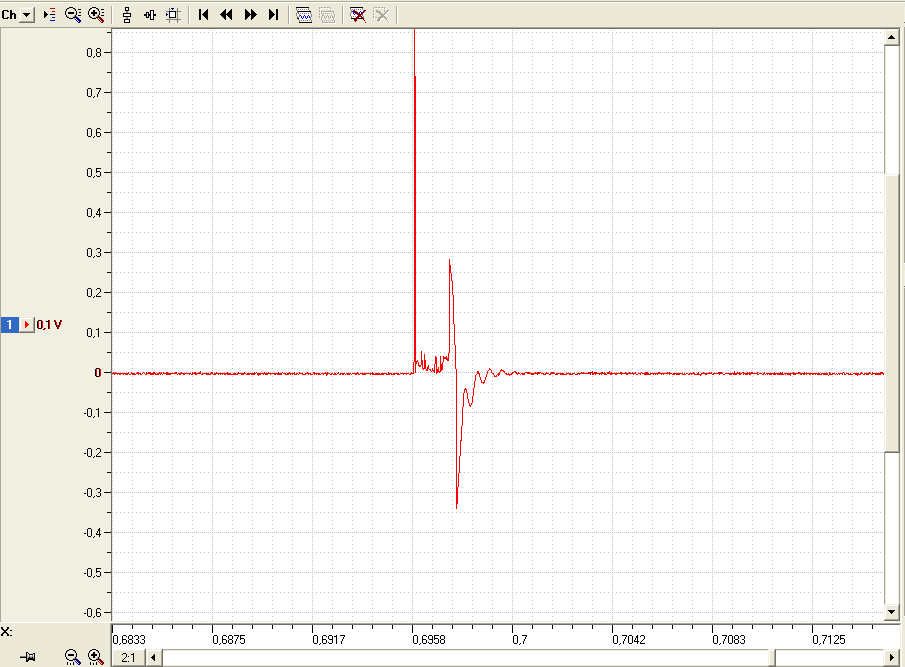
Task: Zoom out horizontally with the bottom magnifier
Action: point(72,657)
